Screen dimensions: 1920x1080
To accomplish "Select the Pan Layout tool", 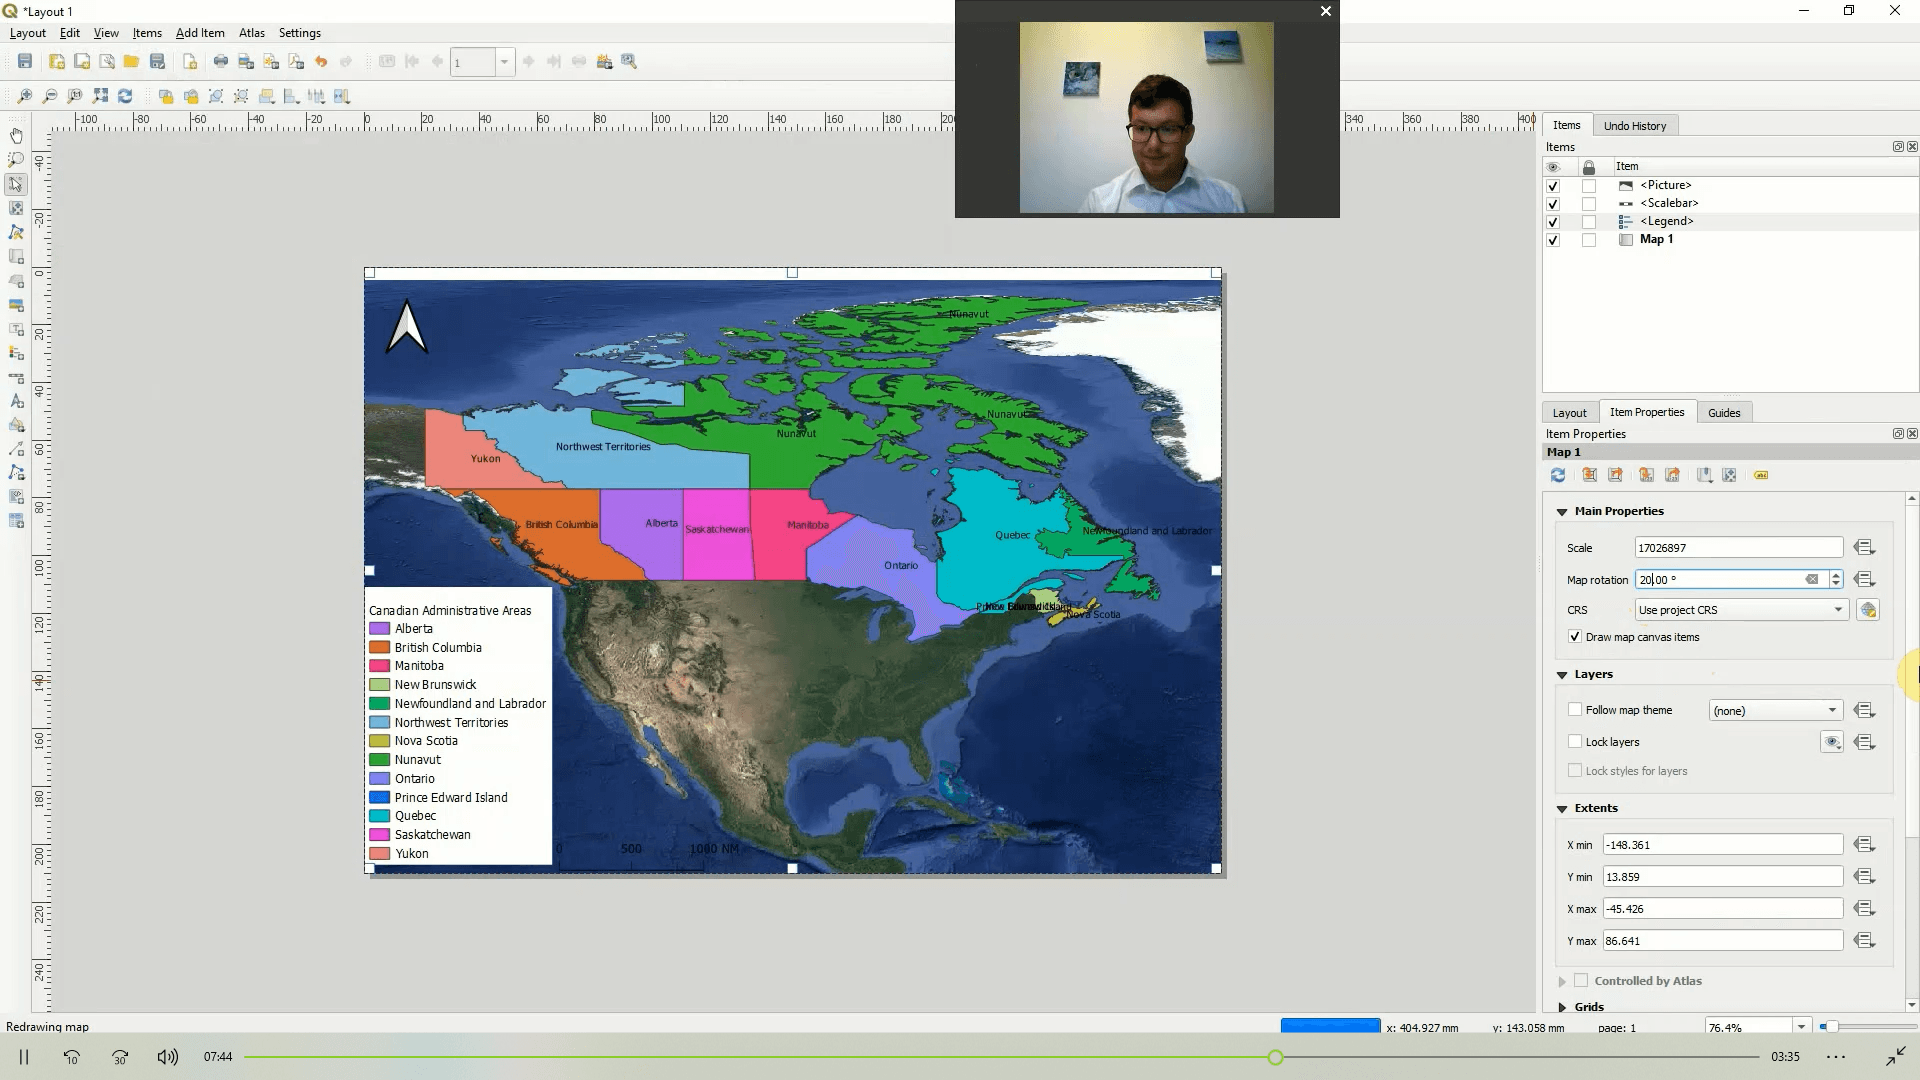I will pyautogui.click(x=16, y=135).
